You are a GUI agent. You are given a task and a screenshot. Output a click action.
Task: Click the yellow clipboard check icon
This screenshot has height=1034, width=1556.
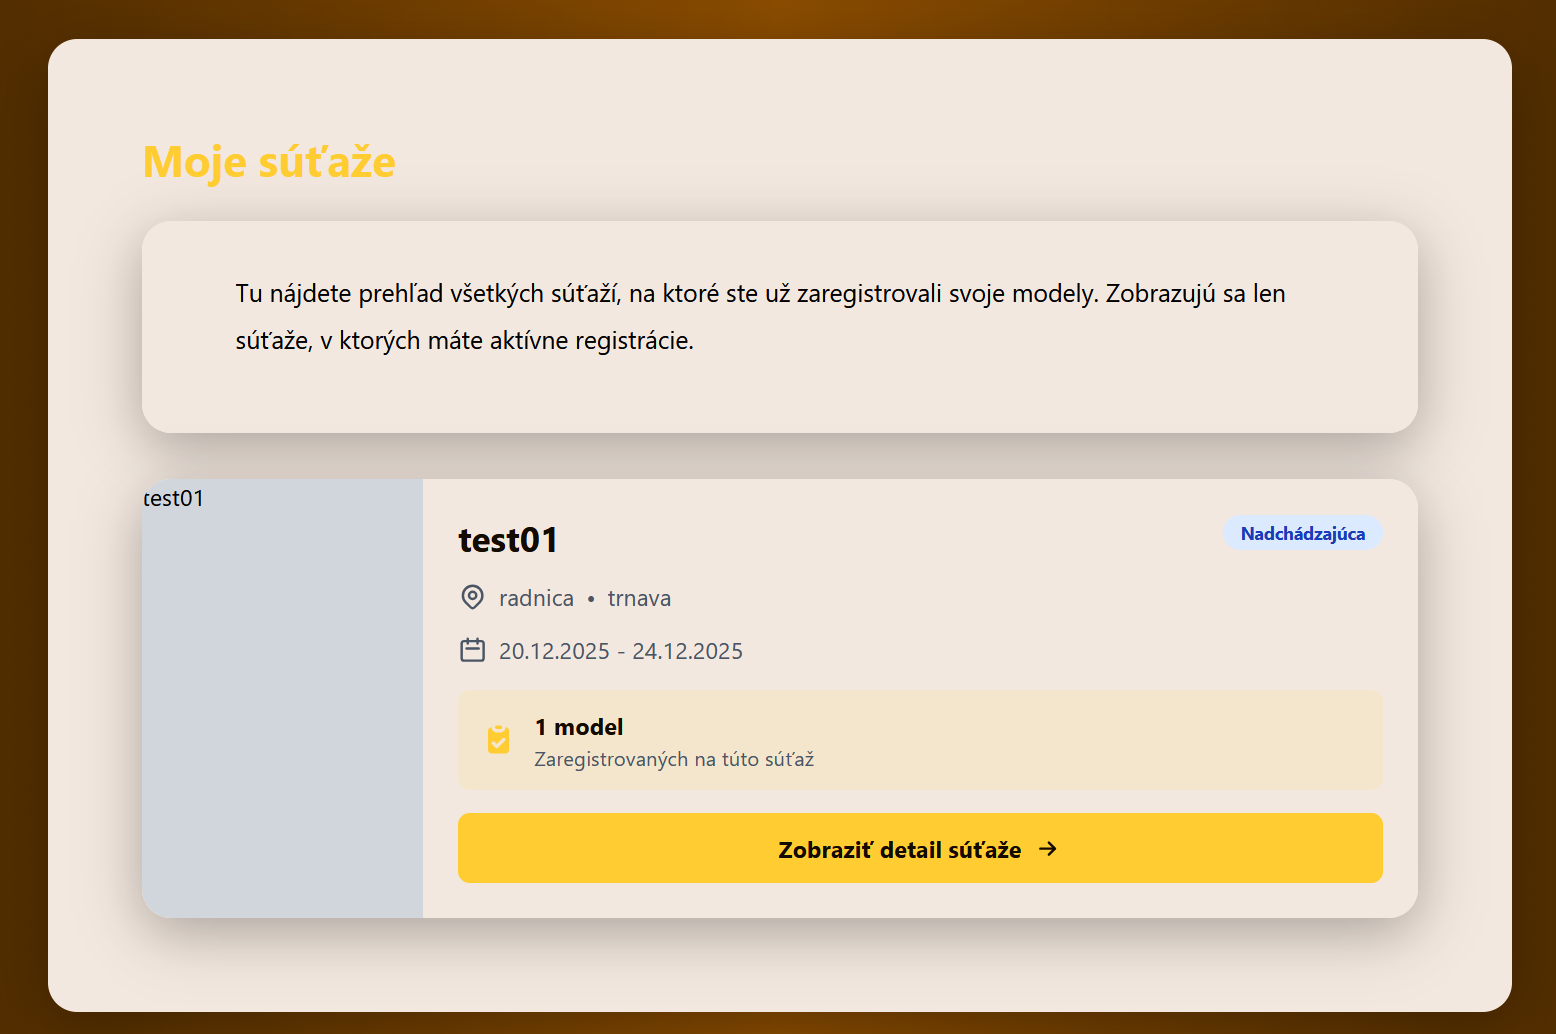pyautogui.click(x=498, y=739)
